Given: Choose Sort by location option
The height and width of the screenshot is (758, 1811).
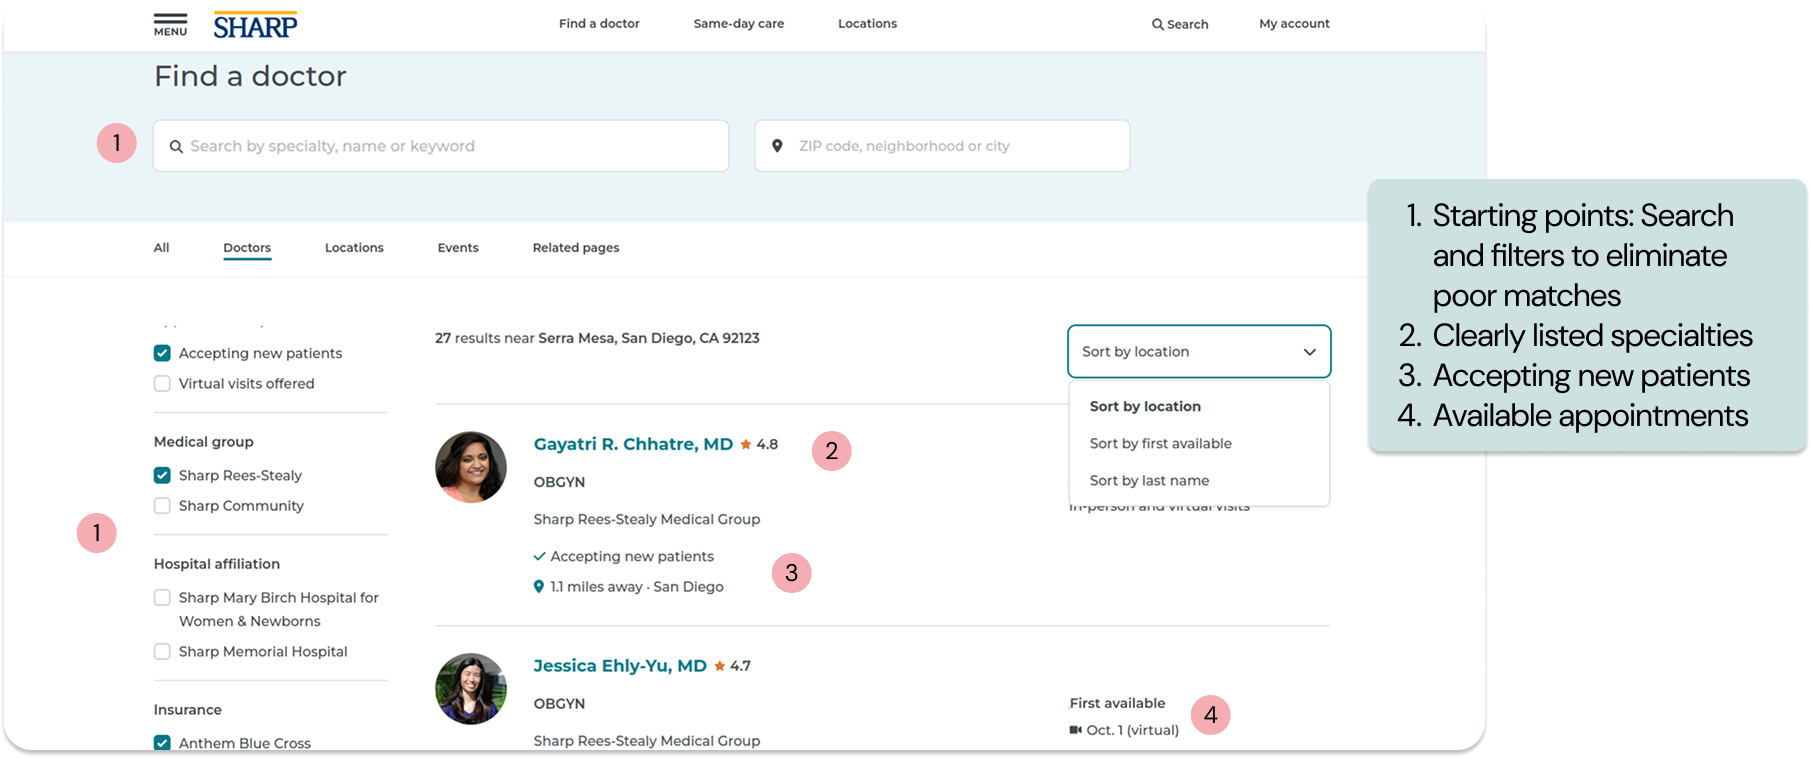Looking at the screenshot, I should [1145, 406].
